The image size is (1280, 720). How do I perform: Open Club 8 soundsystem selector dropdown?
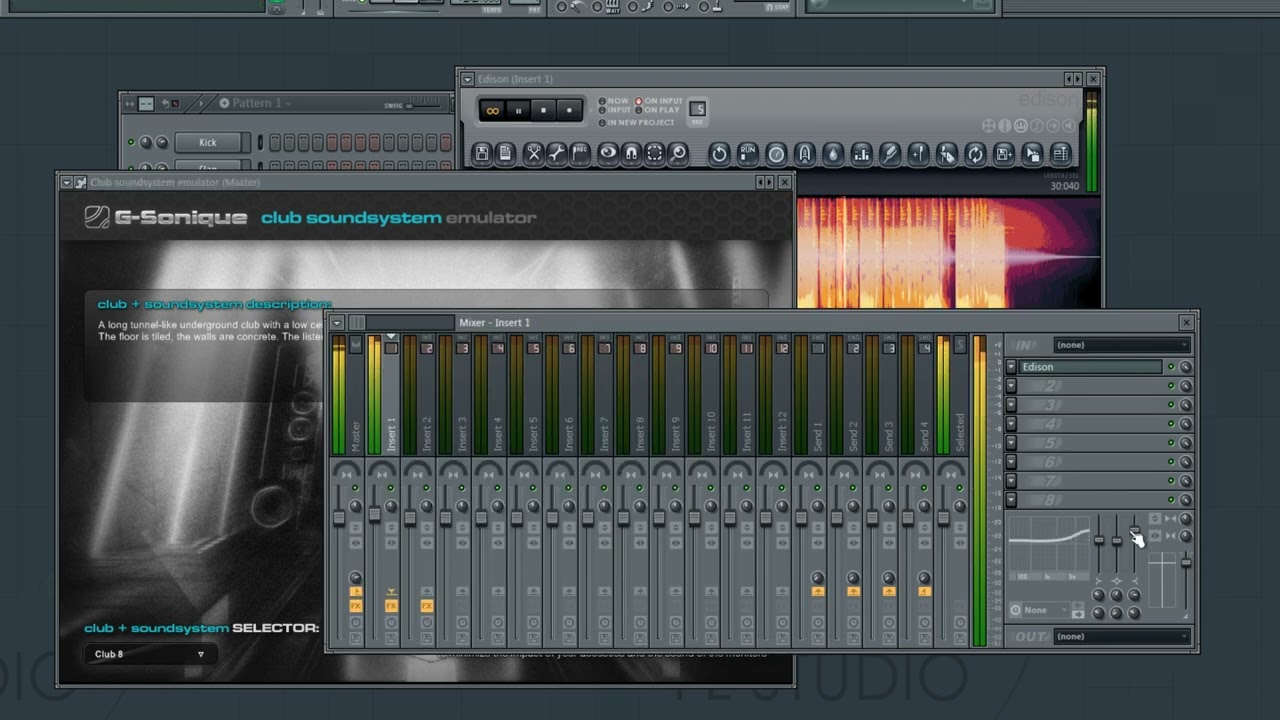(149, 654)
